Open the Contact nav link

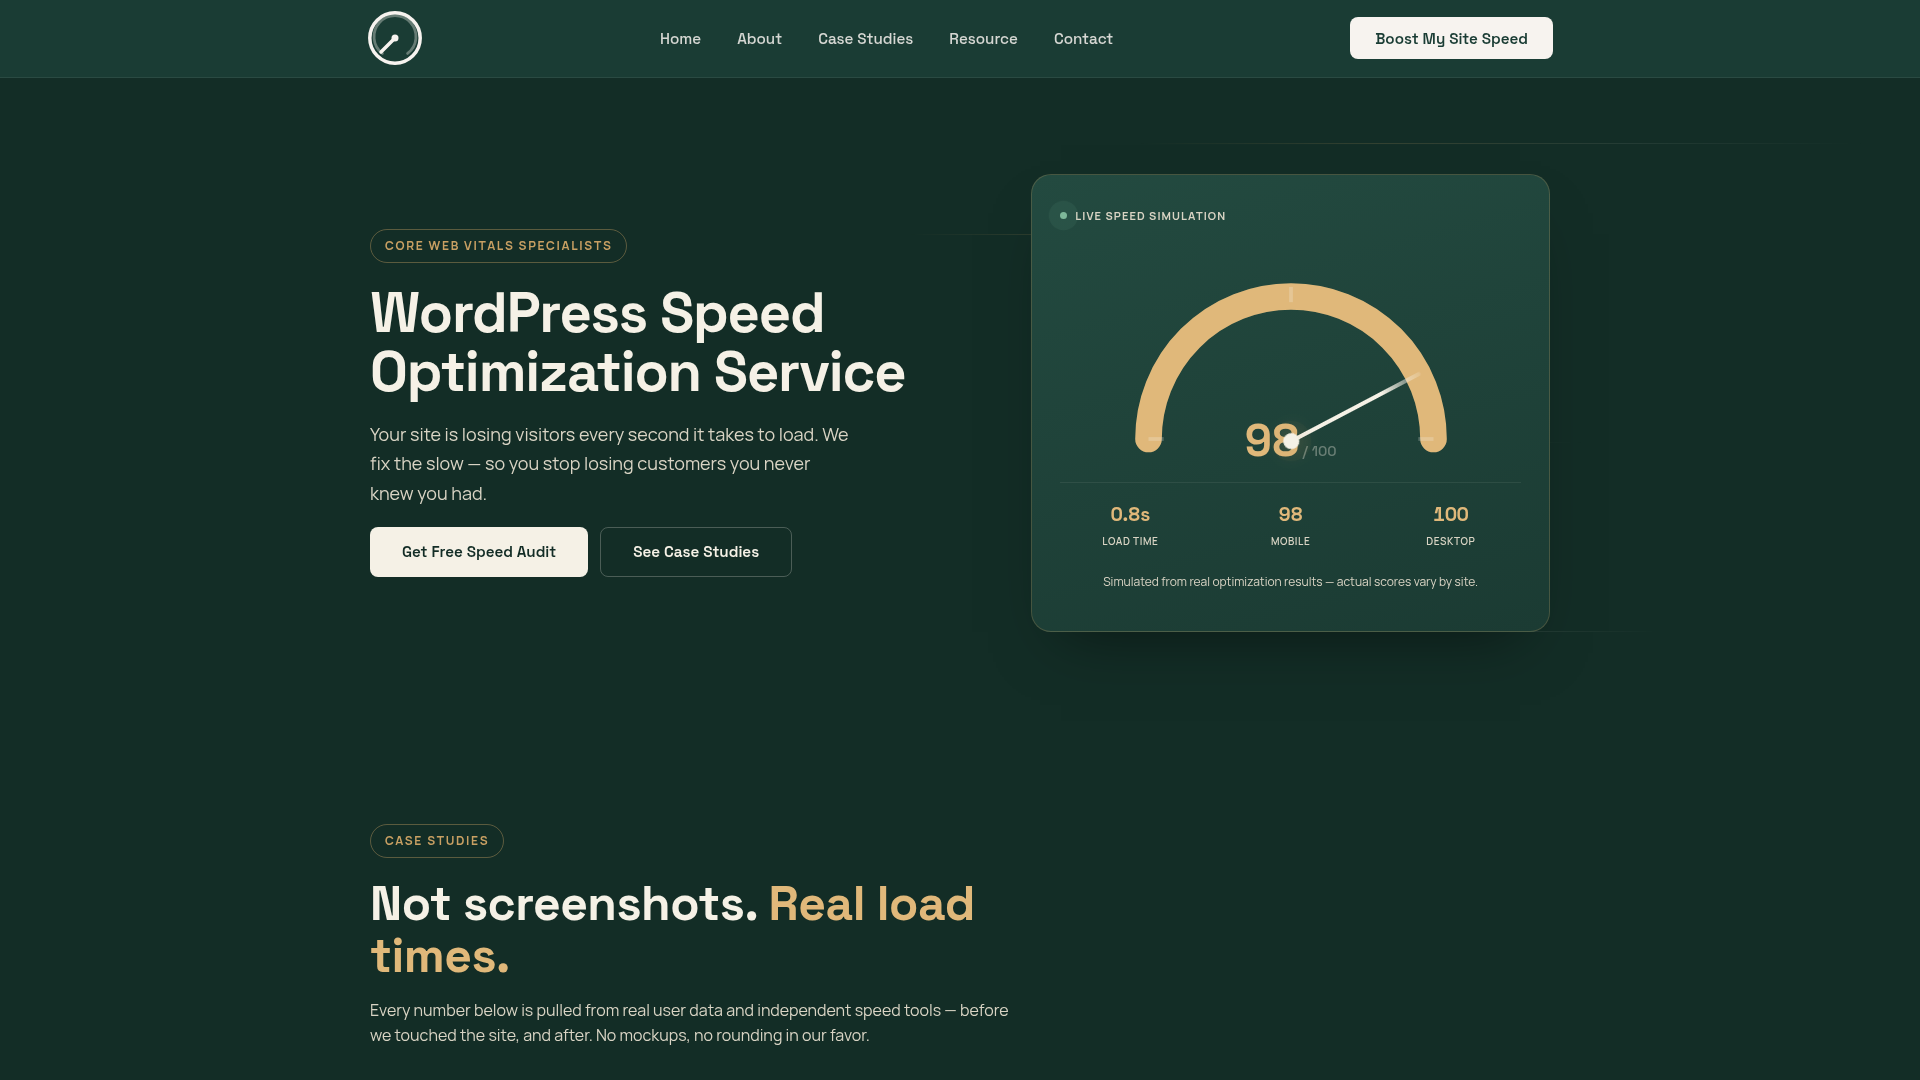[x=1083, y=39]
